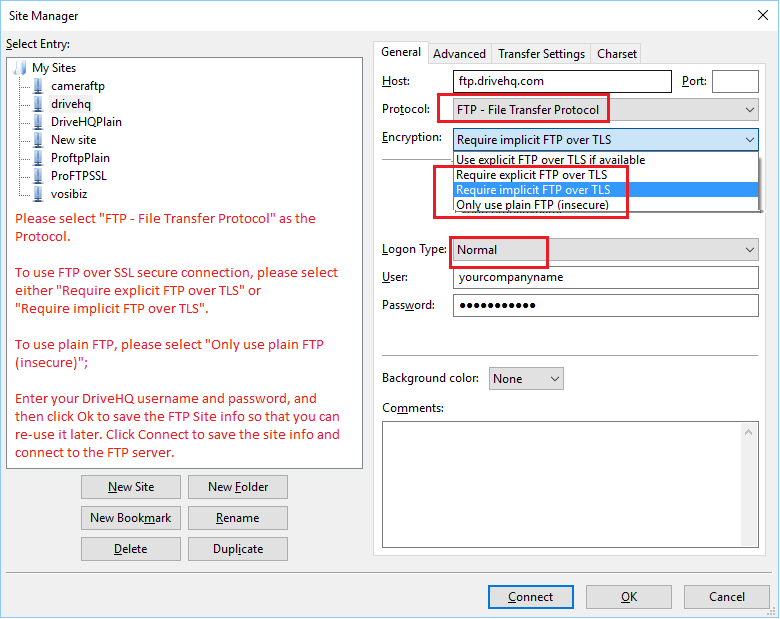Open the Protocol dropdown

[605, 109]
